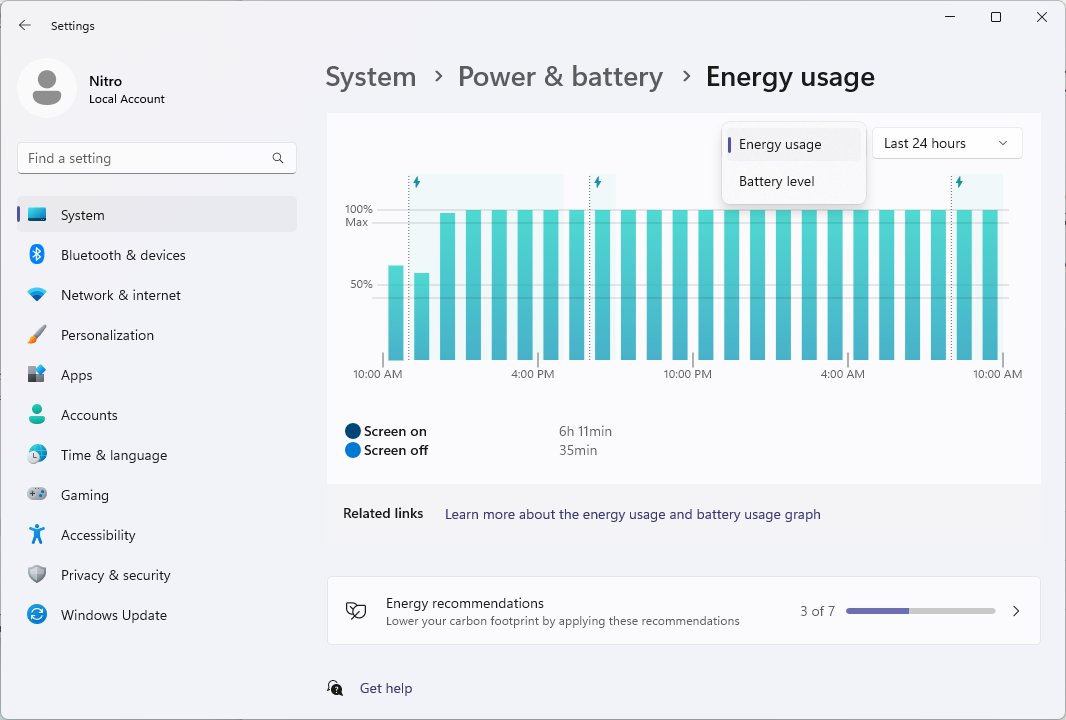
Task: Click the Privacy shield icon
Action: [37, 575]
